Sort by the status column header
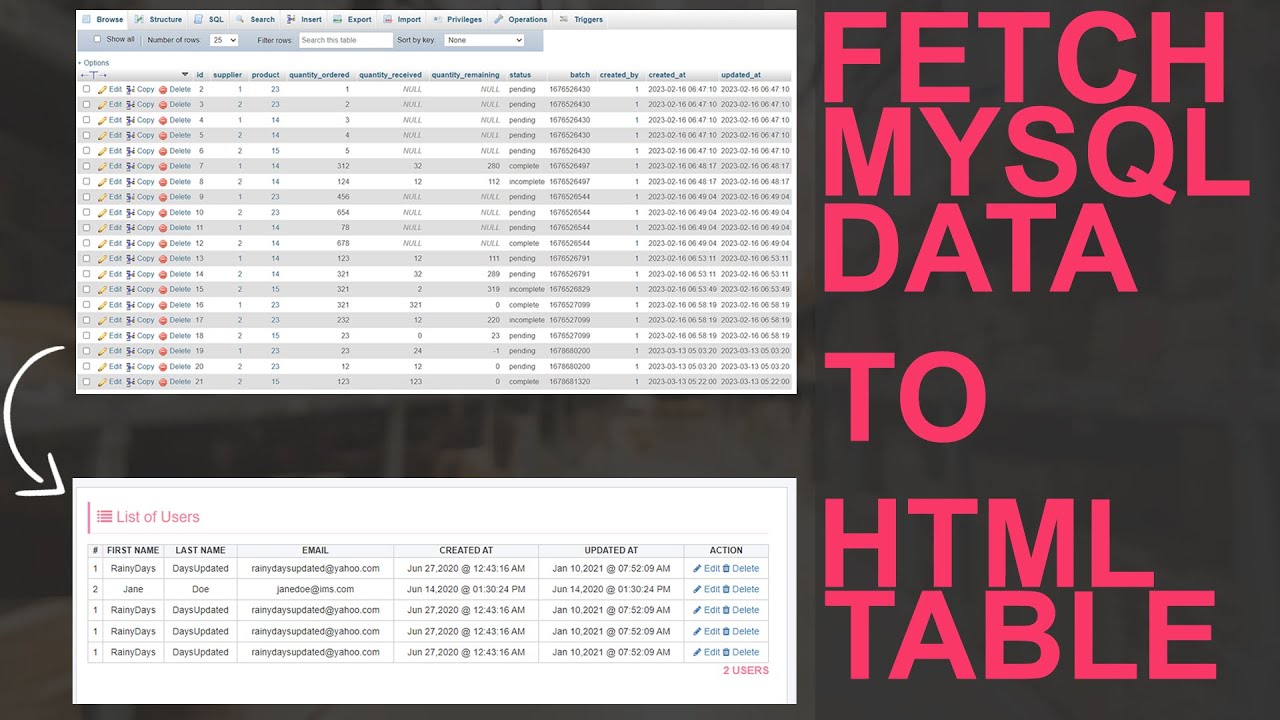 click(x=520, y=75)
